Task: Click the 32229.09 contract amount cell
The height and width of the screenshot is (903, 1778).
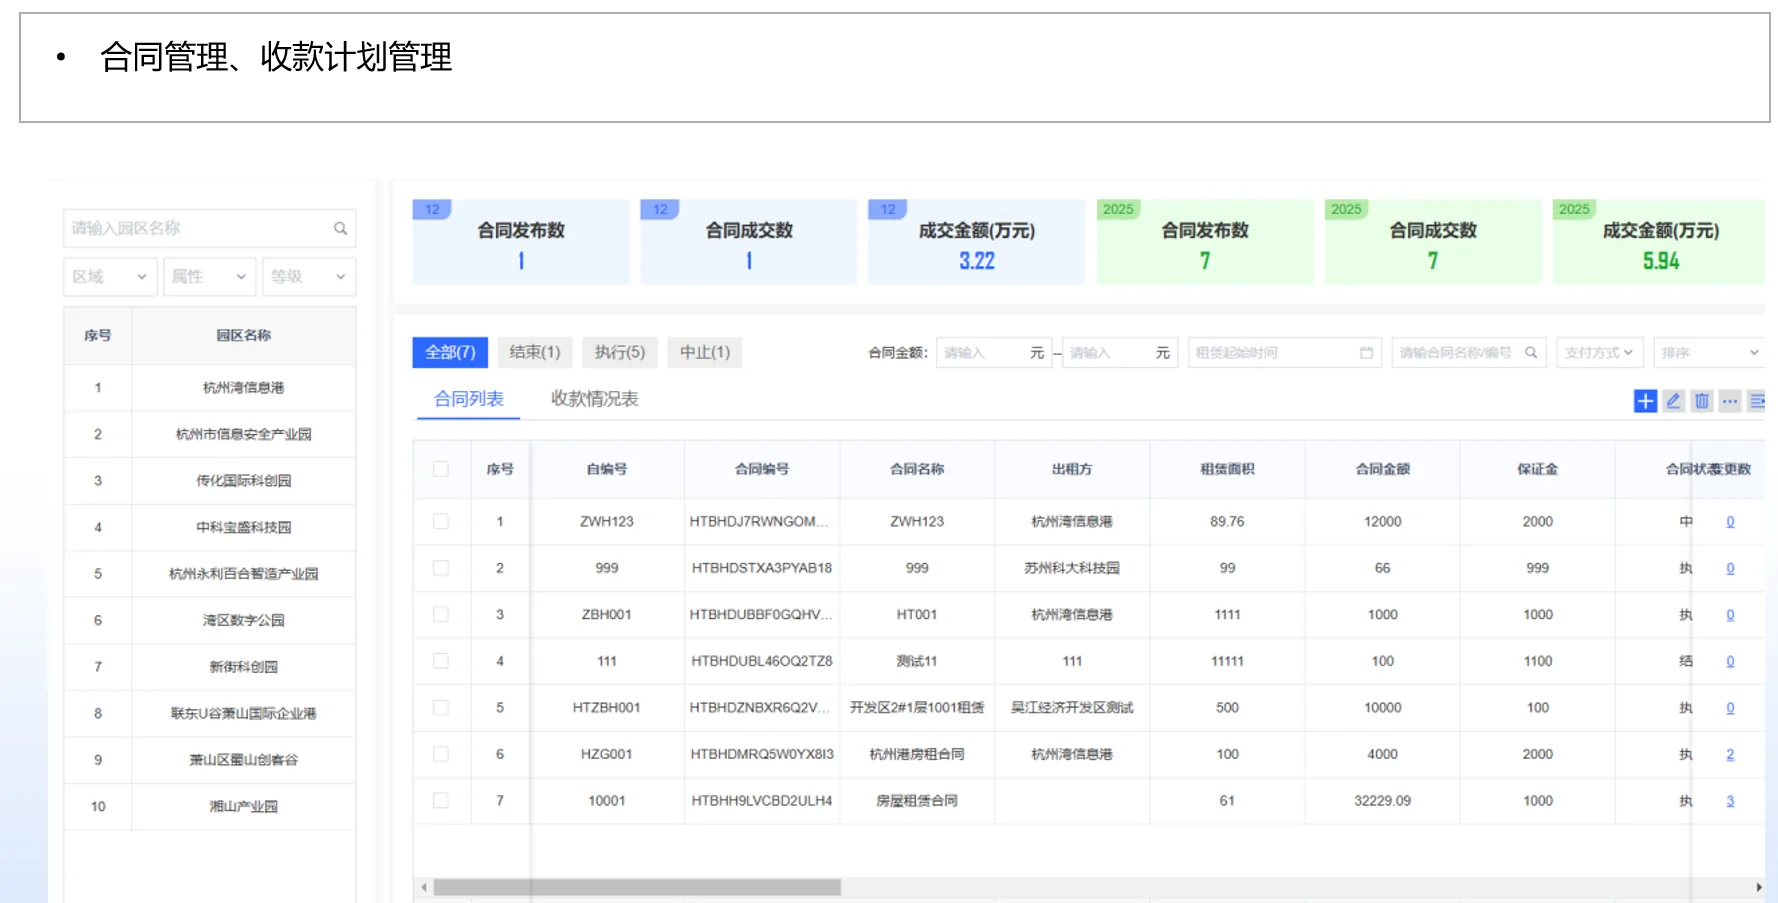Action: [x=1382, y=801]
